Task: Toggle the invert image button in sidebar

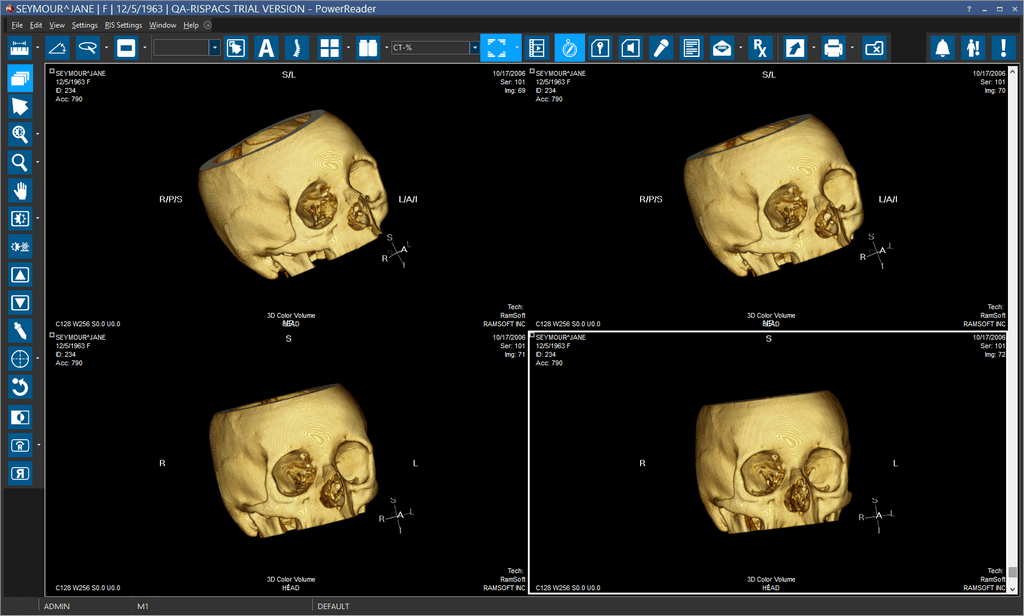Action: click(20, 416)
